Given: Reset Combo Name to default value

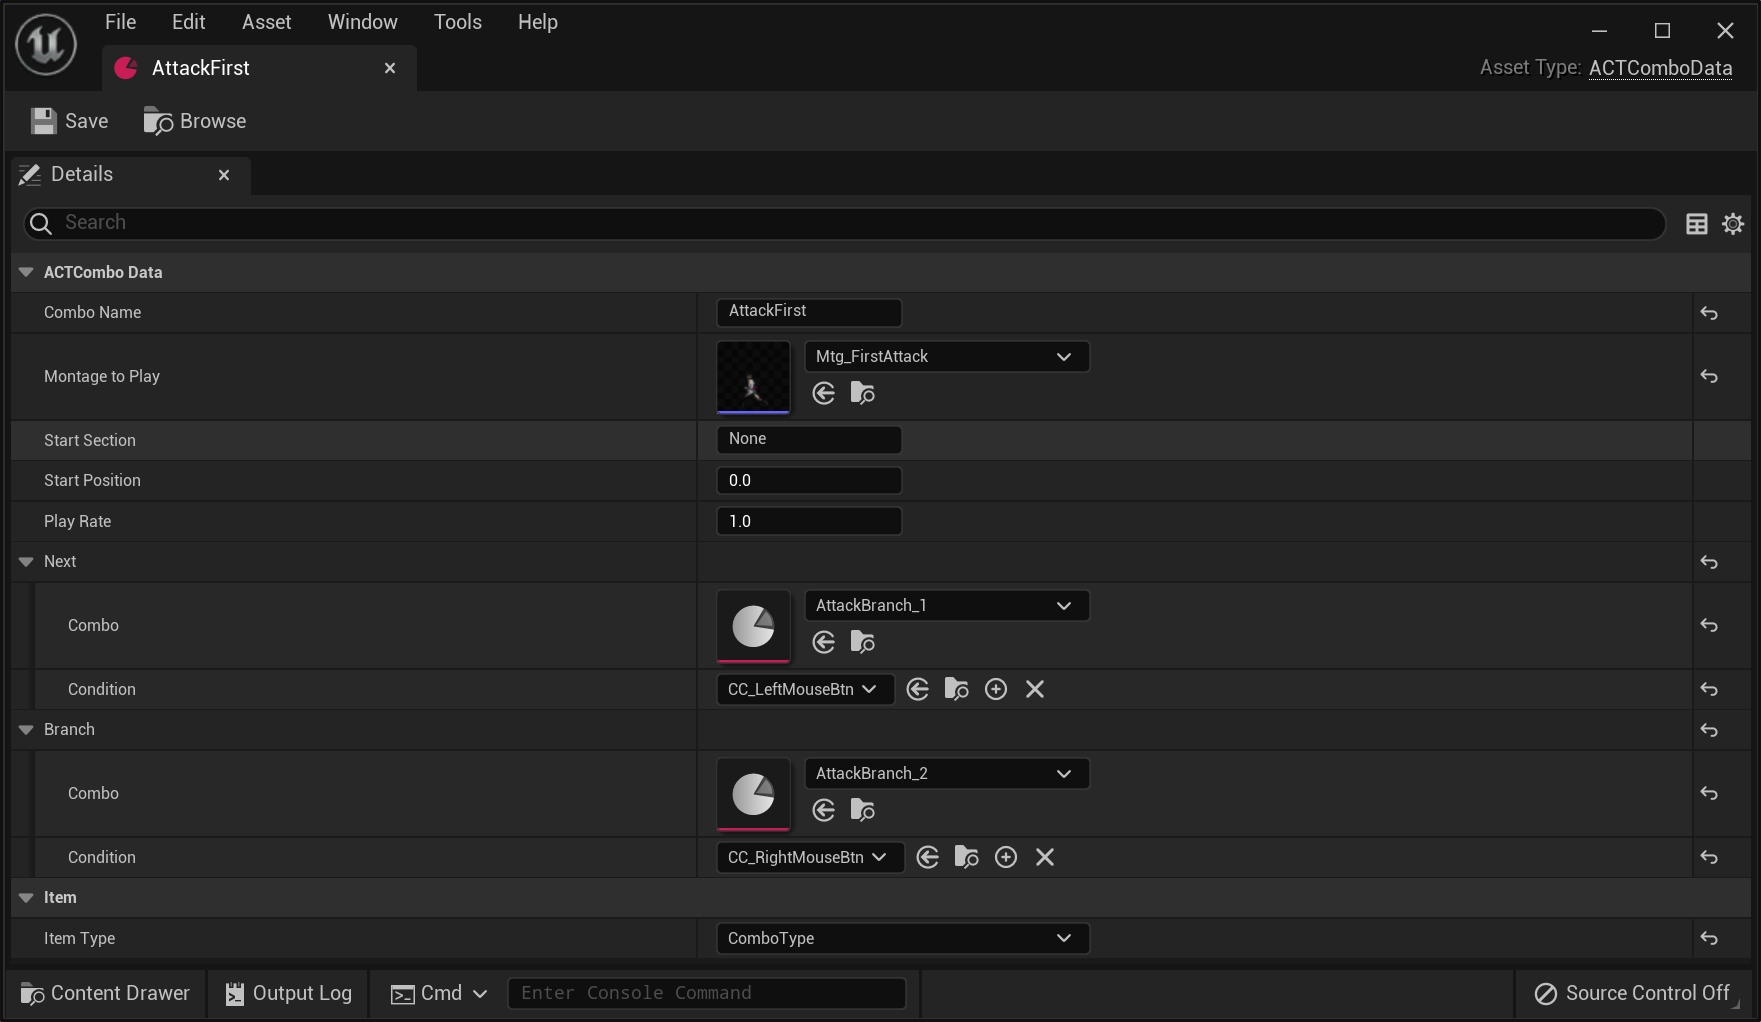Looking at the screenshot, I should click(1709, 313).
